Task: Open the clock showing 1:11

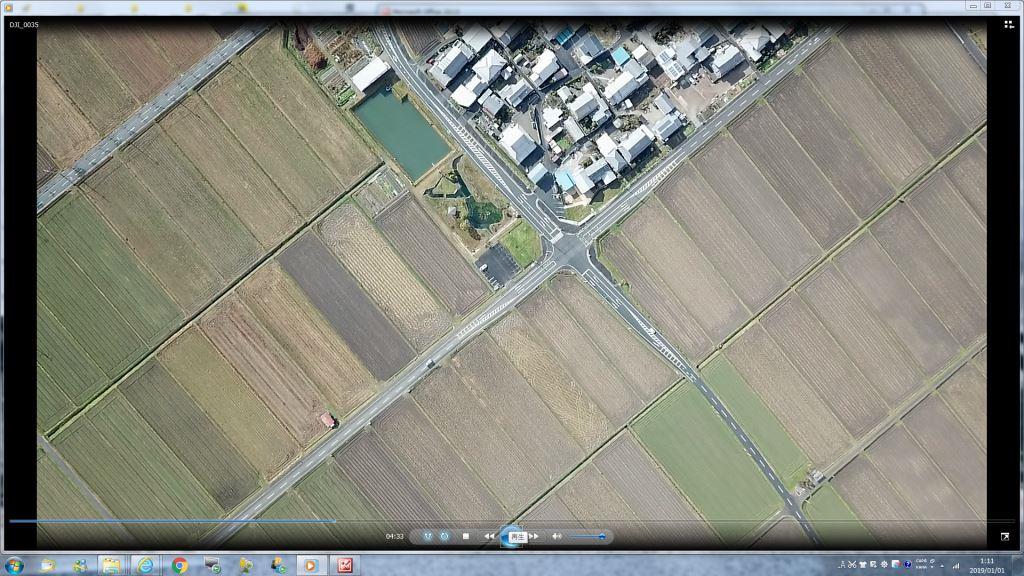Action: (x=987, y=566)
